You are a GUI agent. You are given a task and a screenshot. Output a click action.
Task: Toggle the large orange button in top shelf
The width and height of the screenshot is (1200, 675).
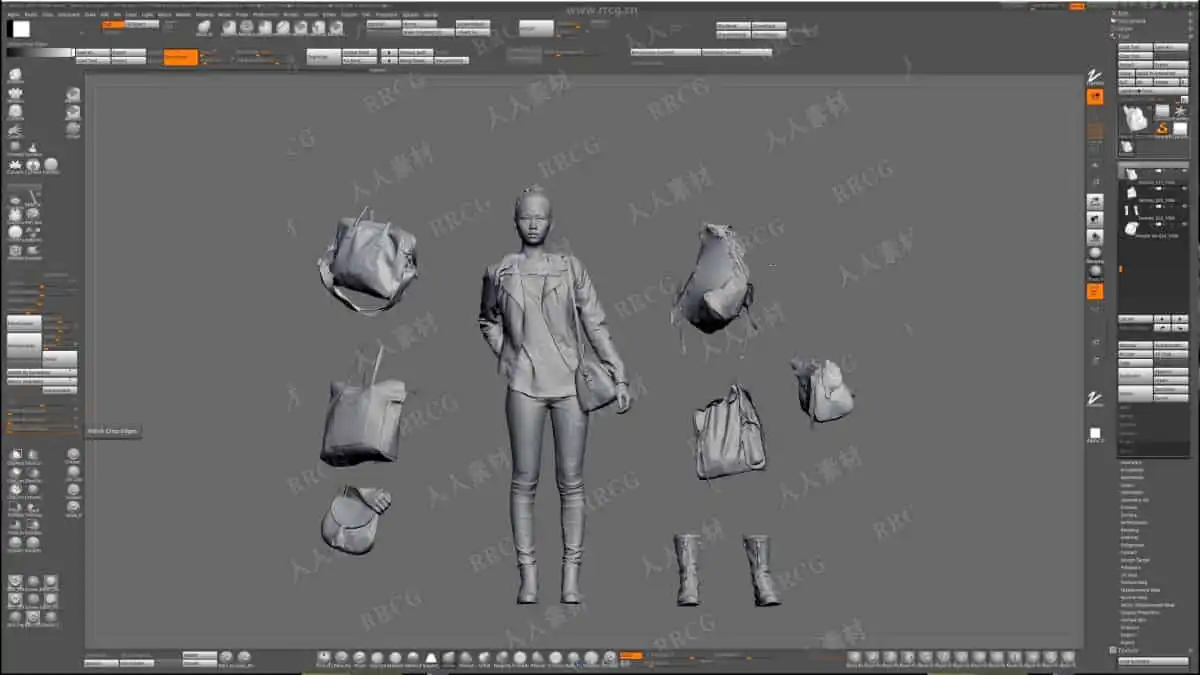181,57
